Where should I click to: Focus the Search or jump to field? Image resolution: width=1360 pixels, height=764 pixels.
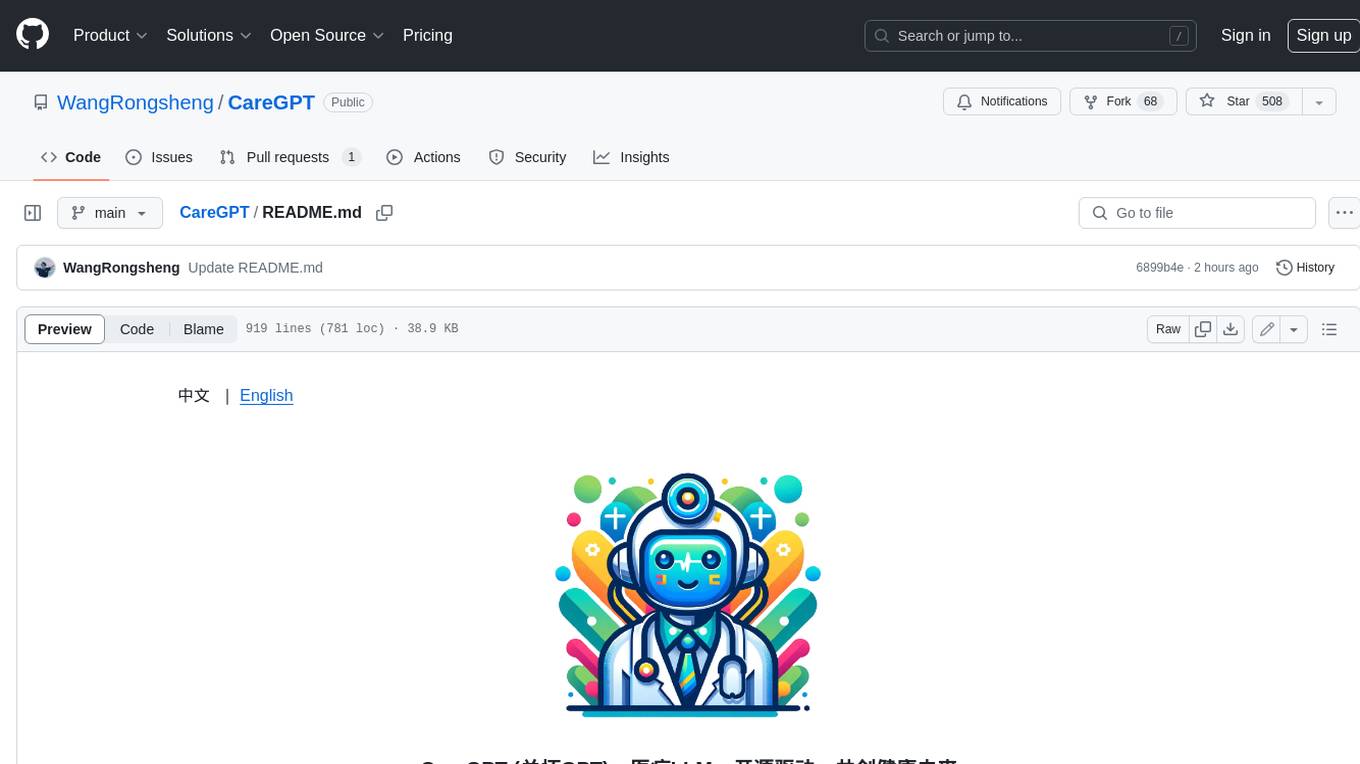(x=1030, y=36)
